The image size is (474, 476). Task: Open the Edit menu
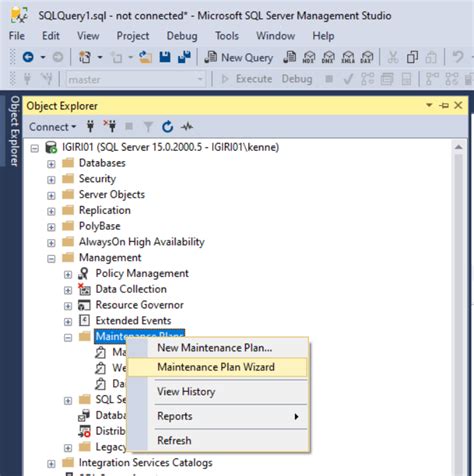[51, 36]
